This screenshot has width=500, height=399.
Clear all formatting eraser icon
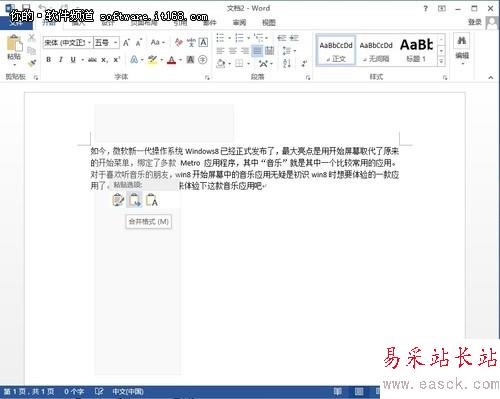(x=179, y=42)
